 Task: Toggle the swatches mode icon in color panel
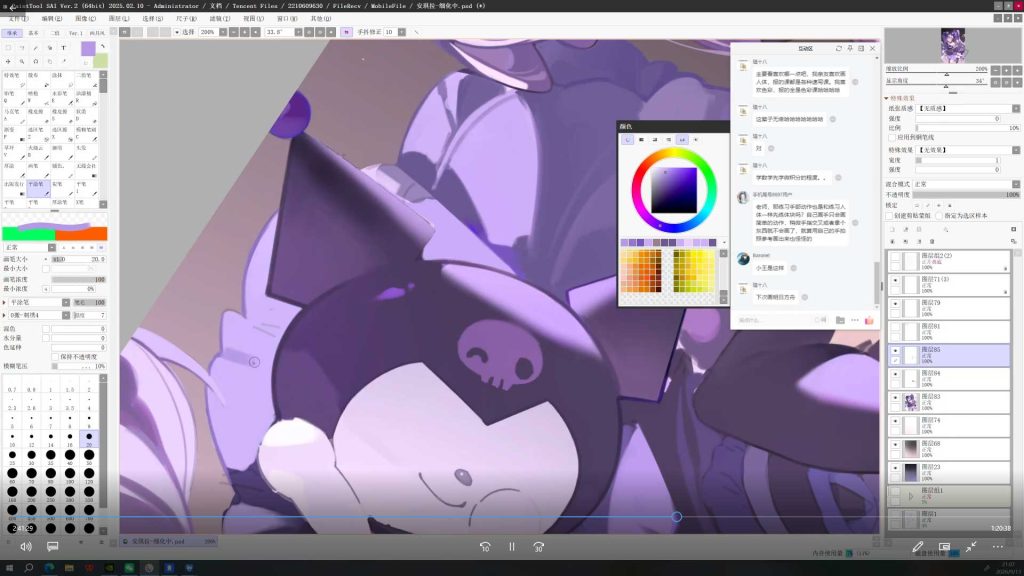(682, 140)
